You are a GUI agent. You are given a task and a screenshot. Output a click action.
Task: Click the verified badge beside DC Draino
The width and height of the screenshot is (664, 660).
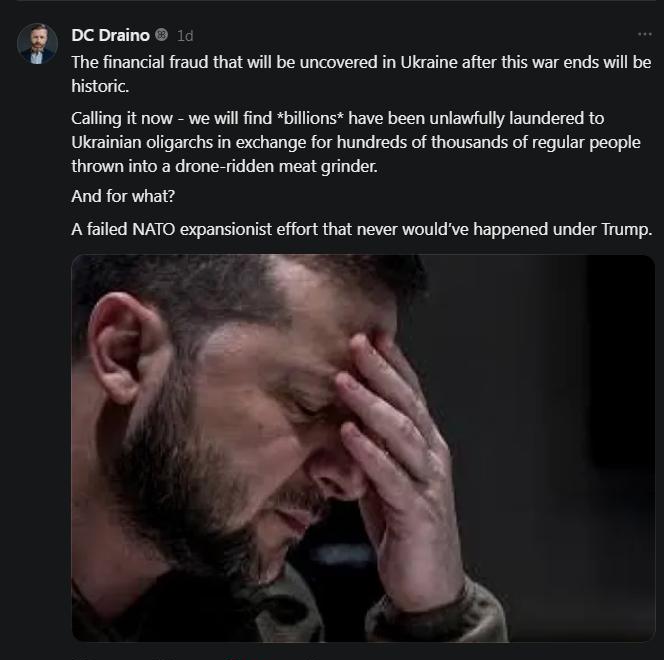click(161, 35)
